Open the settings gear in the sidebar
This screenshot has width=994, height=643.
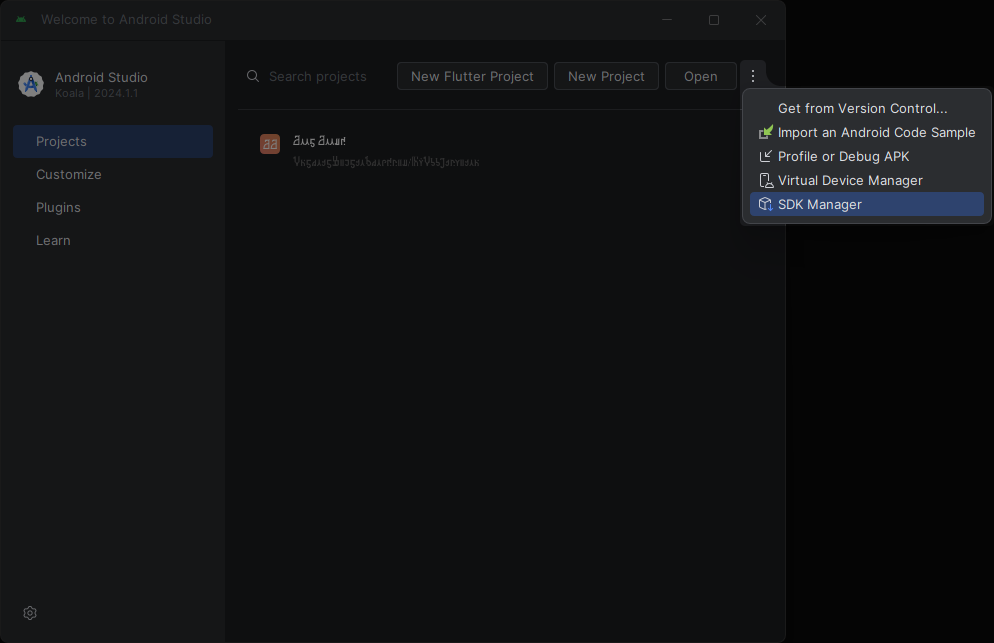[x=30, y=613]
